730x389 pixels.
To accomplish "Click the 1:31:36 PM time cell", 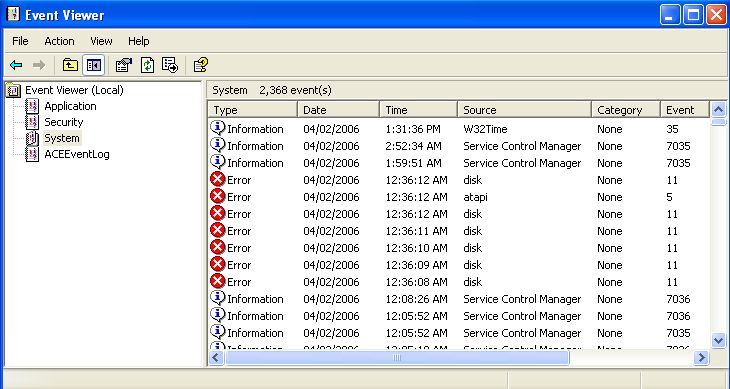I will [412, 129].
